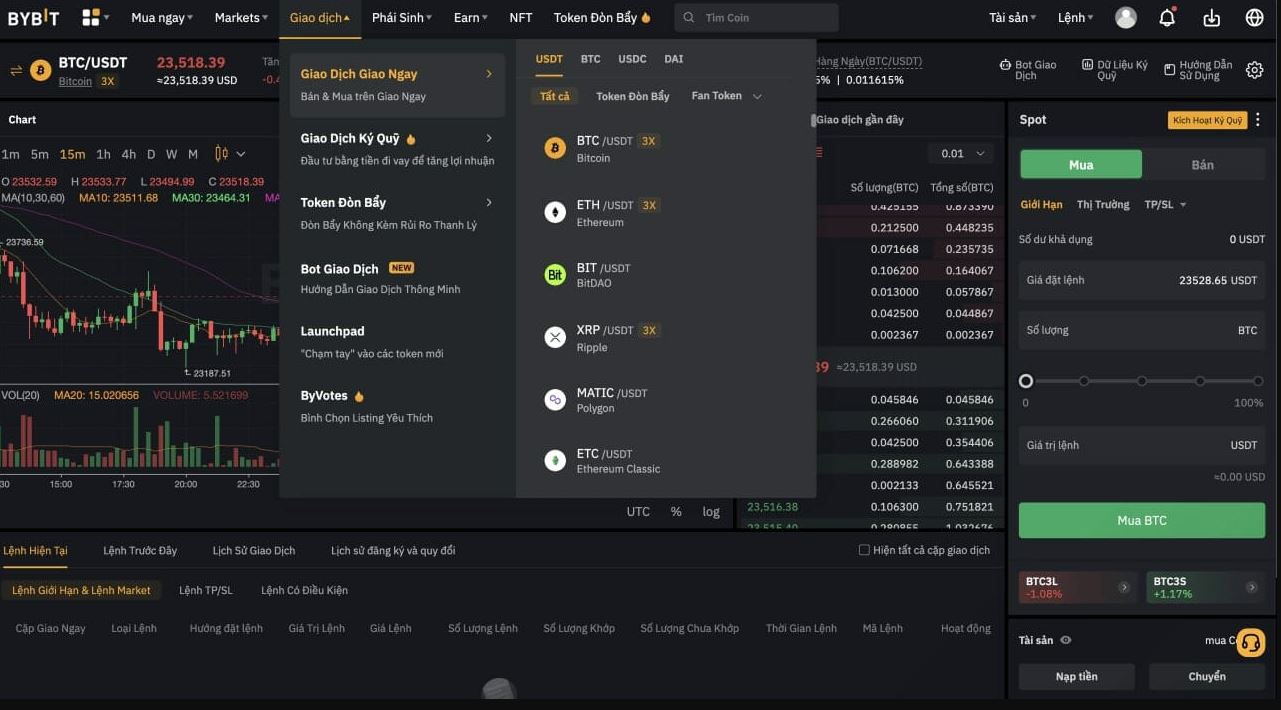Open BTC3L leveraged token arrow

point(1124,587)
